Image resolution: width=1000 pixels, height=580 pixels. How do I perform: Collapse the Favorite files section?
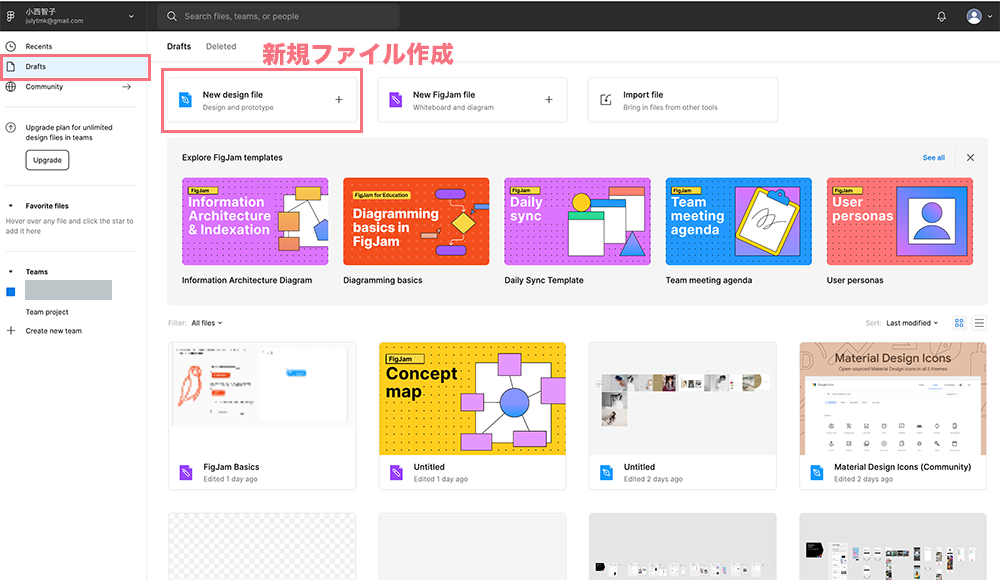point(11,206)
